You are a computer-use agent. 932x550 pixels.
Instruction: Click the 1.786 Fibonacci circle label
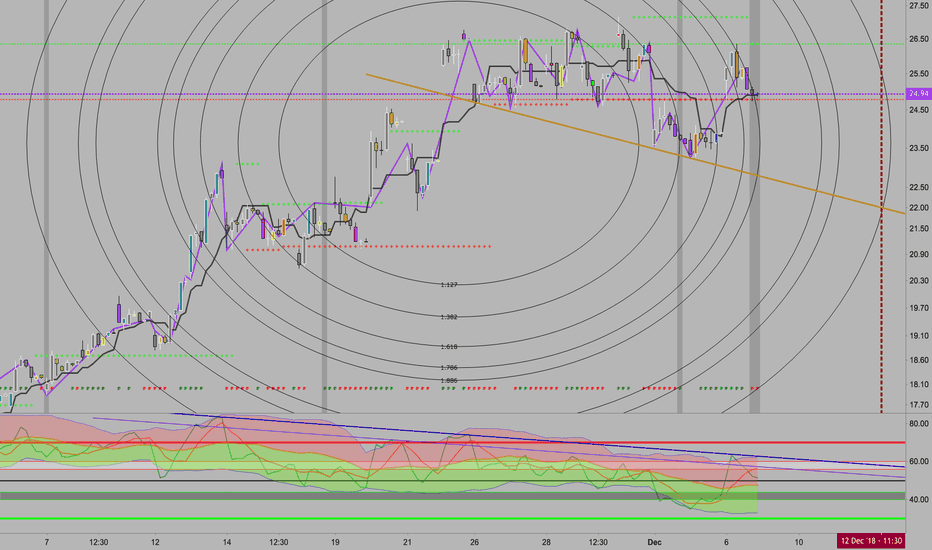(449, 367)
